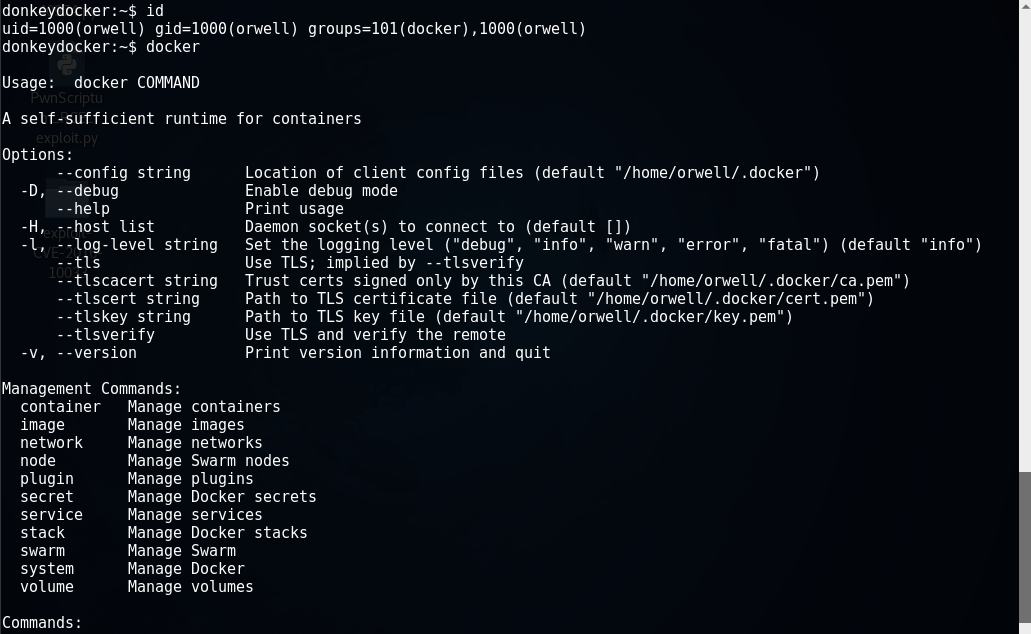The image size is (1031, 634).
Task: Click the empty scrollbar track above the thumb
Action: pos(1024,235)
